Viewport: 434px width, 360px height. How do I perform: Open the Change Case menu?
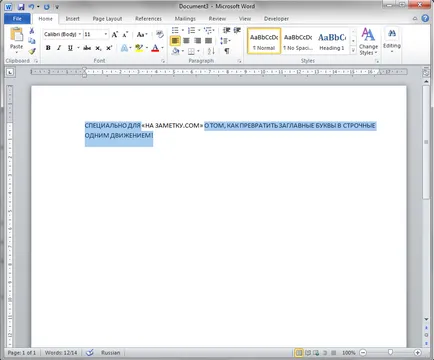(142, 34)
